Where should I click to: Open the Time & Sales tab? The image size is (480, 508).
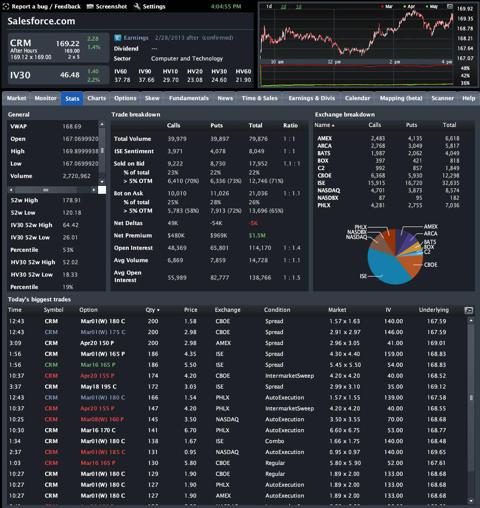(259, 98)
